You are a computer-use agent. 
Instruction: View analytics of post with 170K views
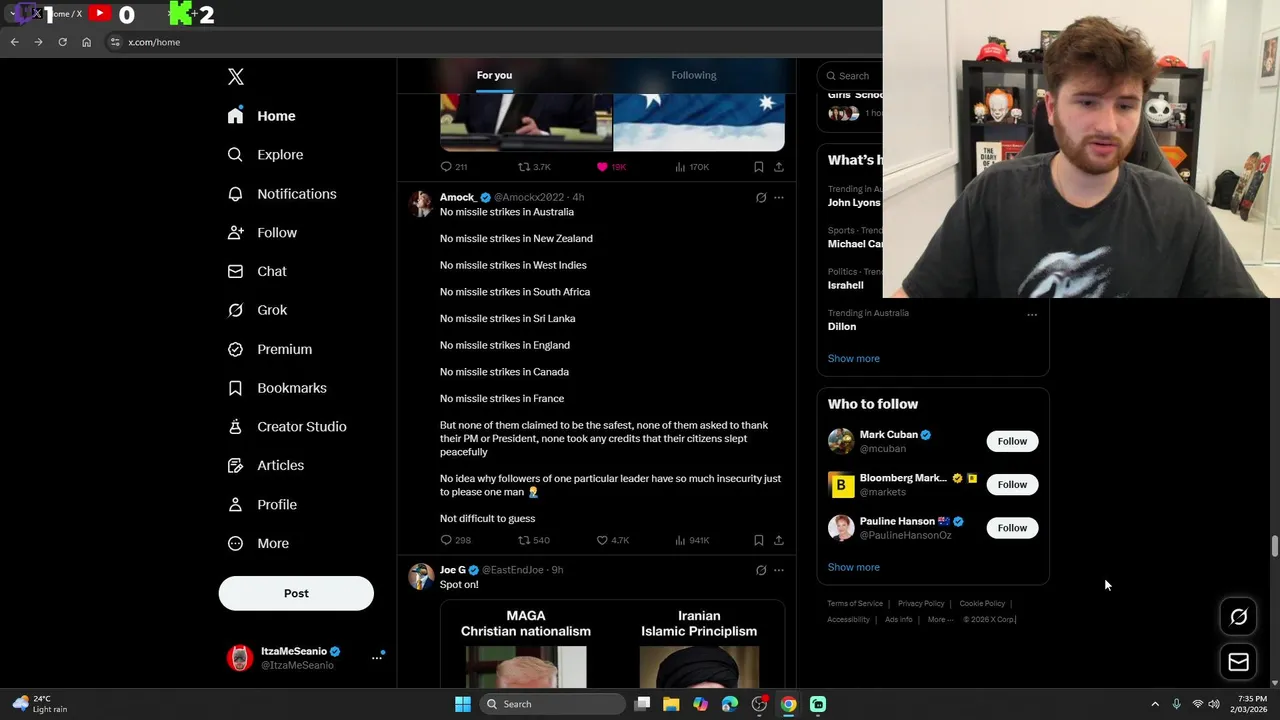692,167
